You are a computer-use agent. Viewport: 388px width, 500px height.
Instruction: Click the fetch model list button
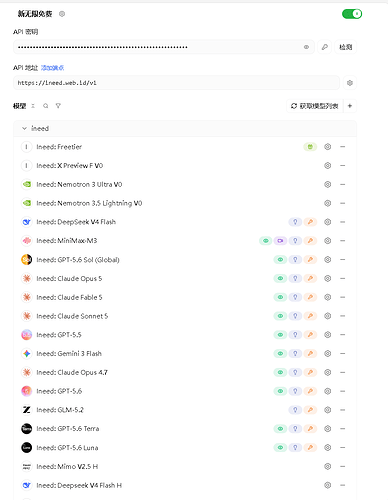(315, 106)
